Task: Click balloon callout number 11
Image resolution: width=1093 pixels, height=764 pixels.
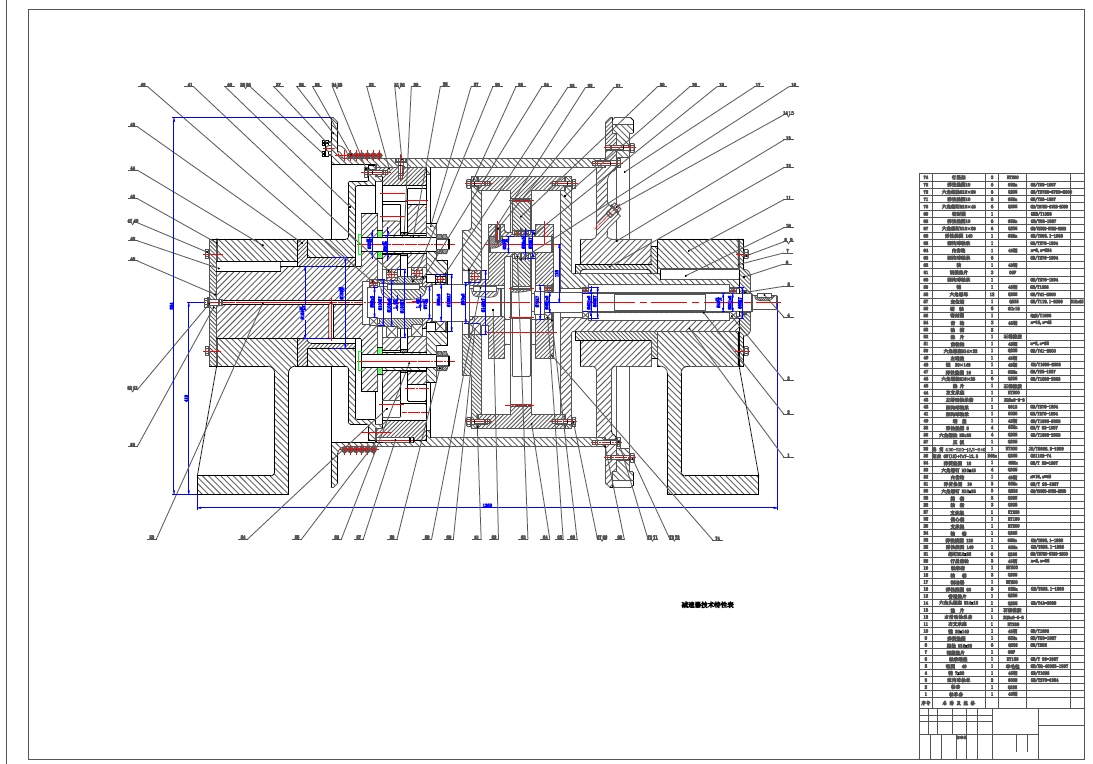Action: (x=788, y=198)
